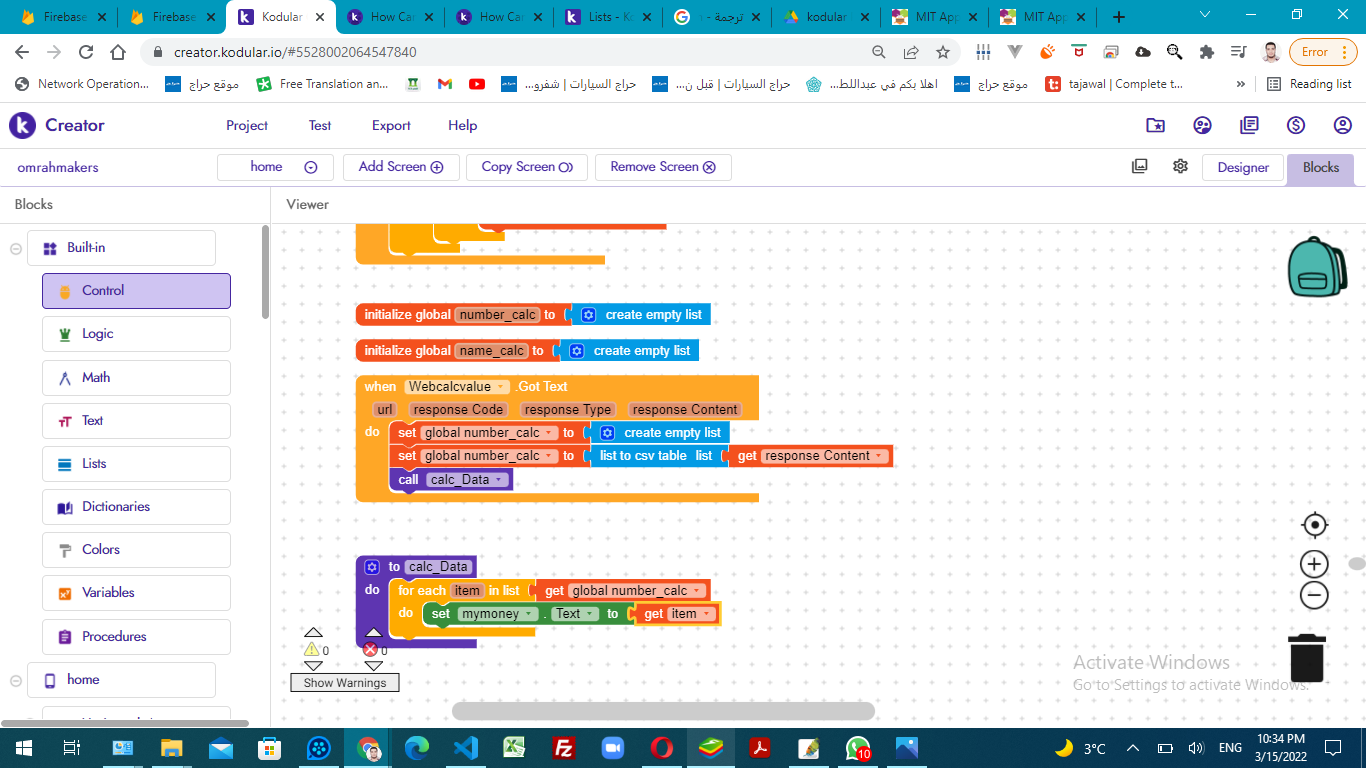Viewport: 1366px width, 768px height.
Task: Open the theme palette icon in header
Action: pos(1202,125)
